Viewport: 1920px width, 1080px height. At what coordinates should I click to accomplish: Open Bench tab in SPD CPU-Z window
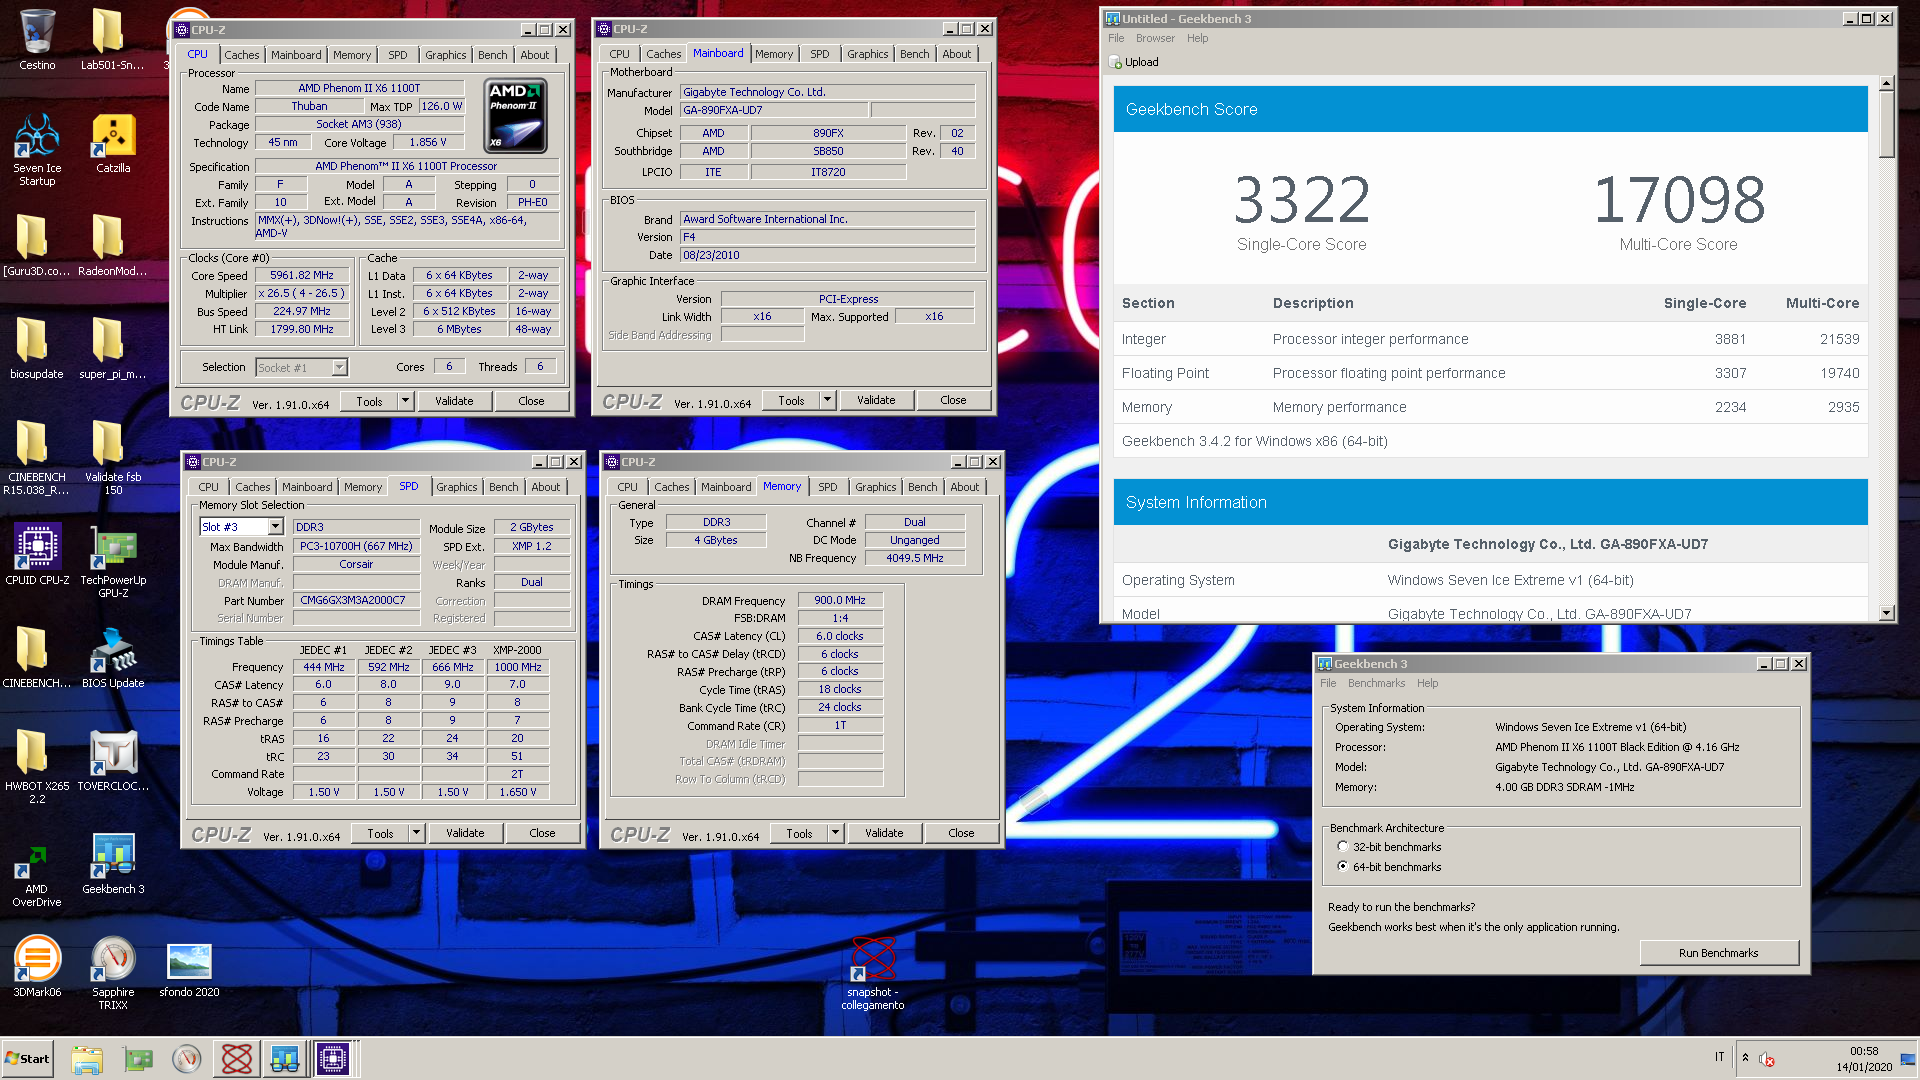(x=503, y=487)
